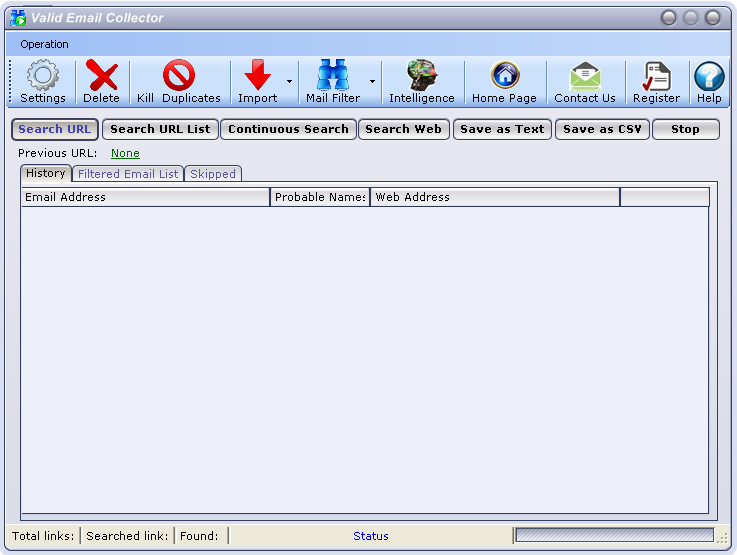Click the red X Delete icon
This screenshot has width=737, height=555.
tap(102, 75)
